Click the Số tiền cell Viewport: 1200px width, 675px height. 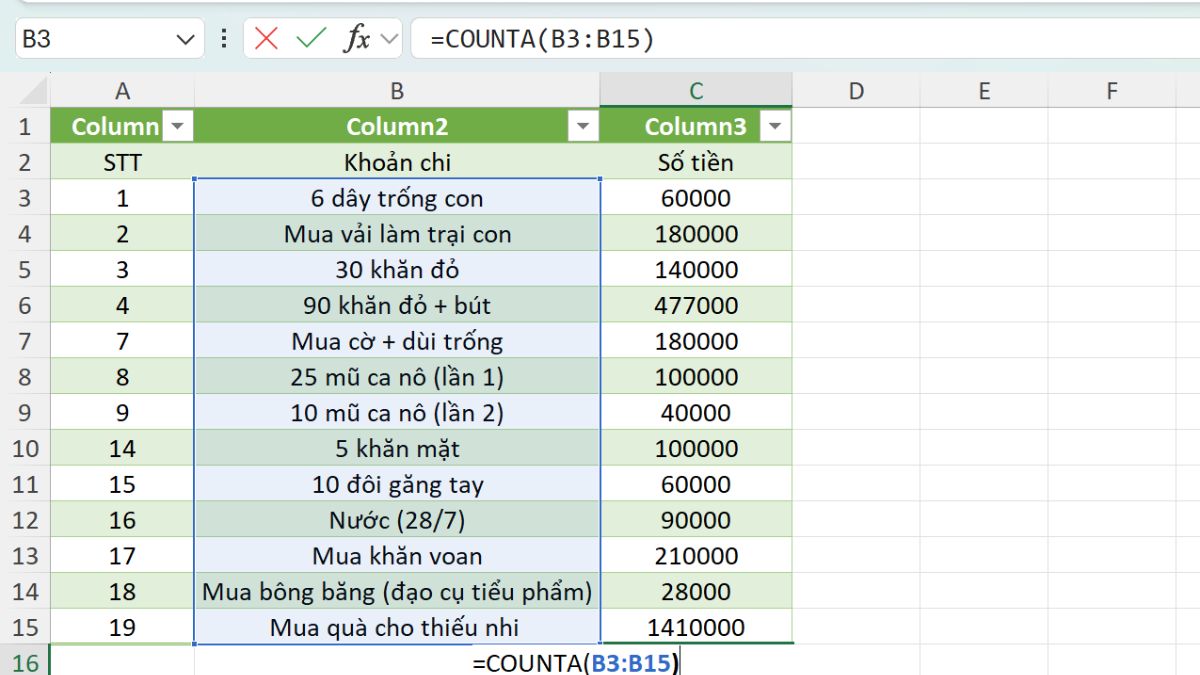[696, 162]
